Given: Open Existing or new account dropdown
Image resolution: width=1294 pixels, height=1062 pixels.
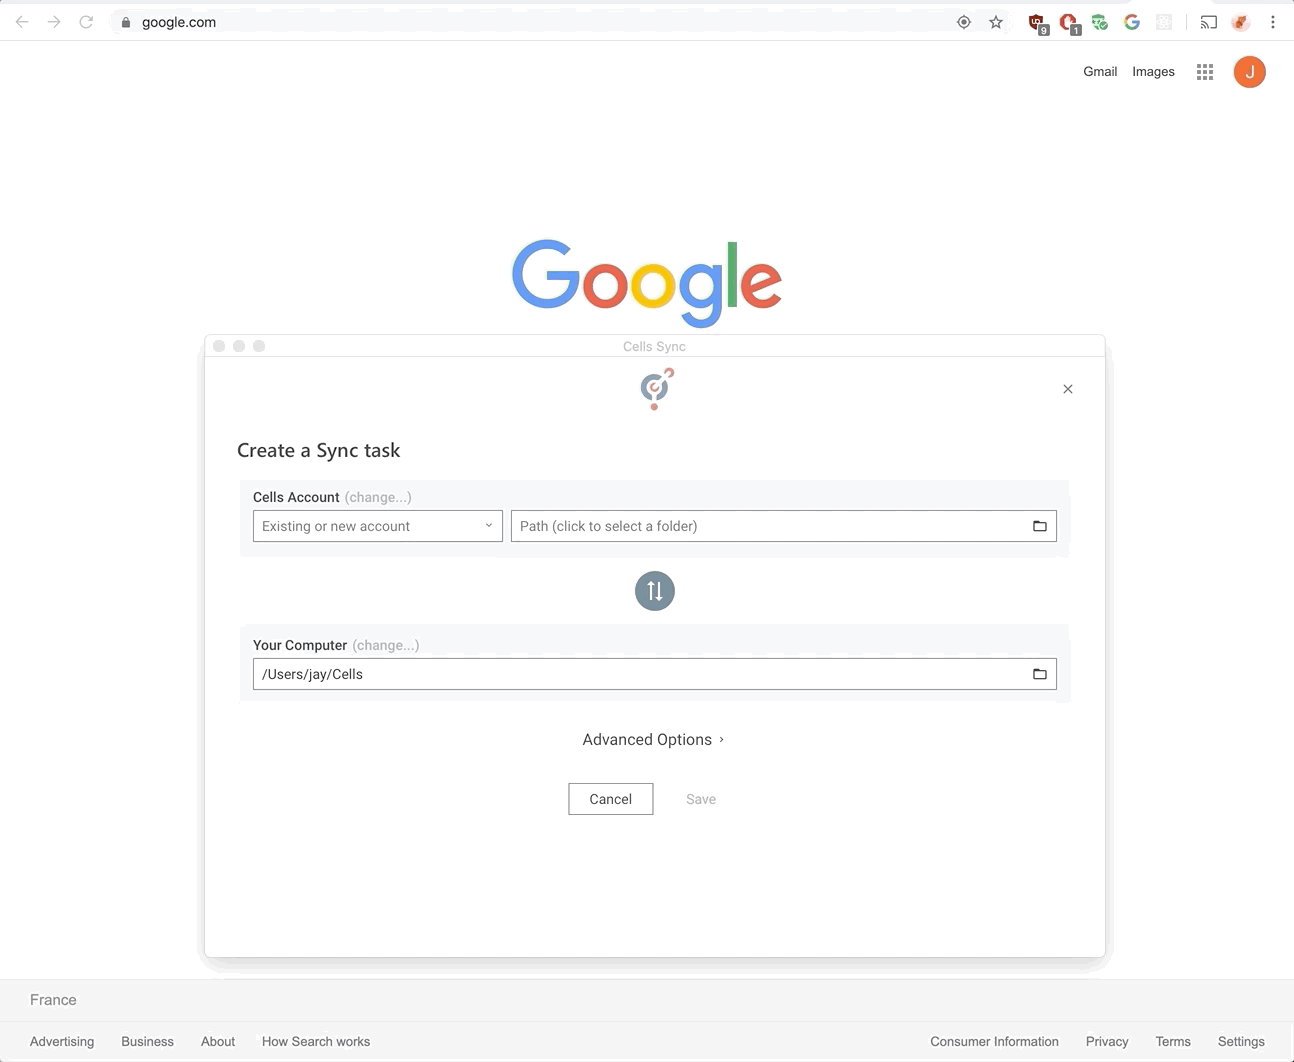Looking at the screenshot, I should pos(378,526).
